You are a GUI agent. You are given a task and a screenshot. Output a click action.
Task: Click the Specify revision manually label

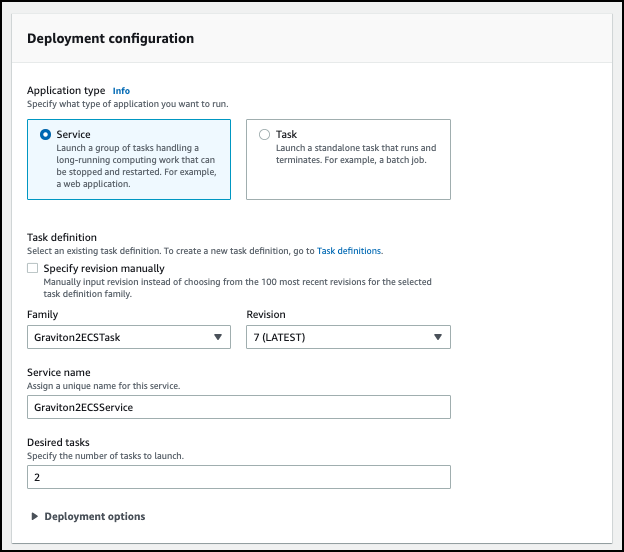click(x=104, y=268)
